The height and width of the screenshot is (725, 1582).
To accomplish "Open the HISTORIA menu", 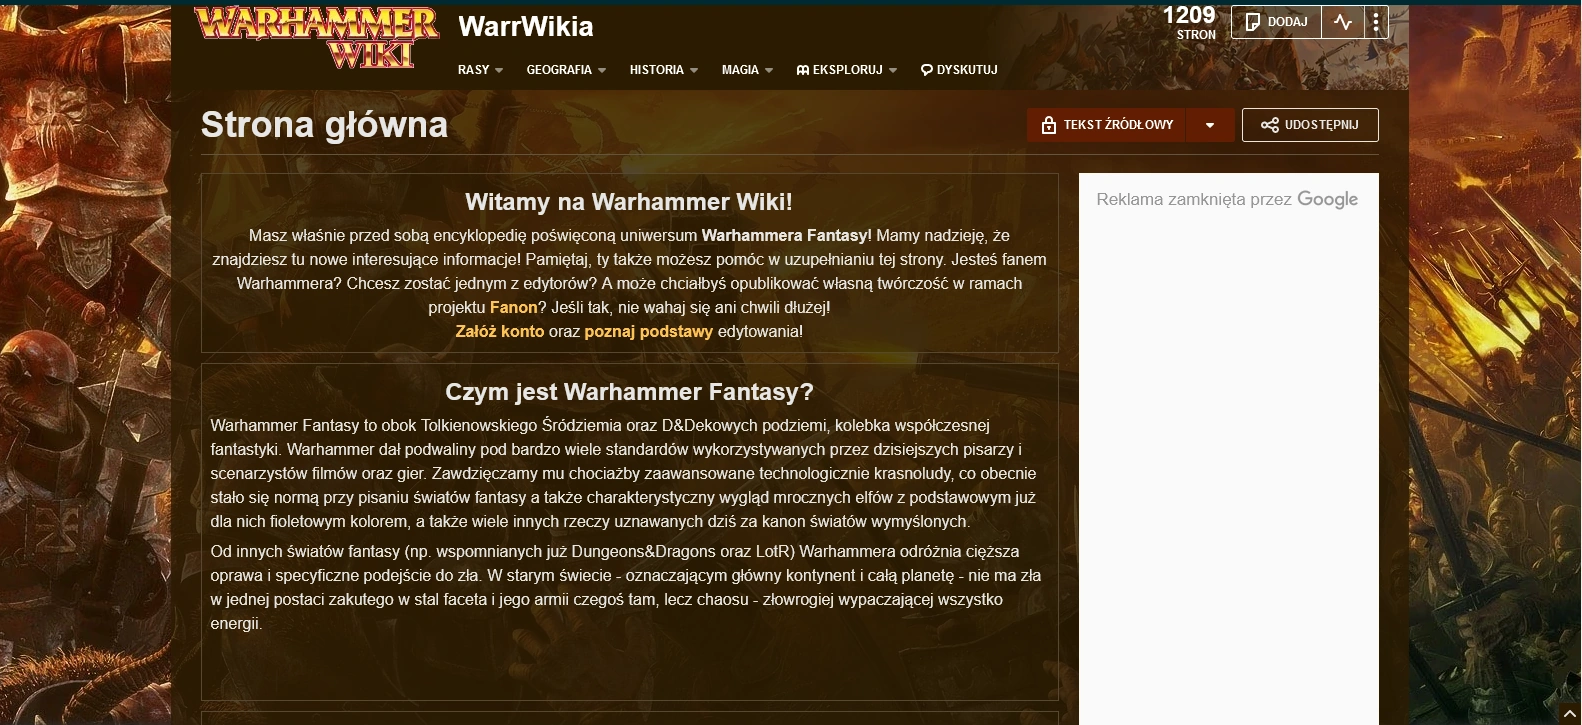I will coord(663,70).
